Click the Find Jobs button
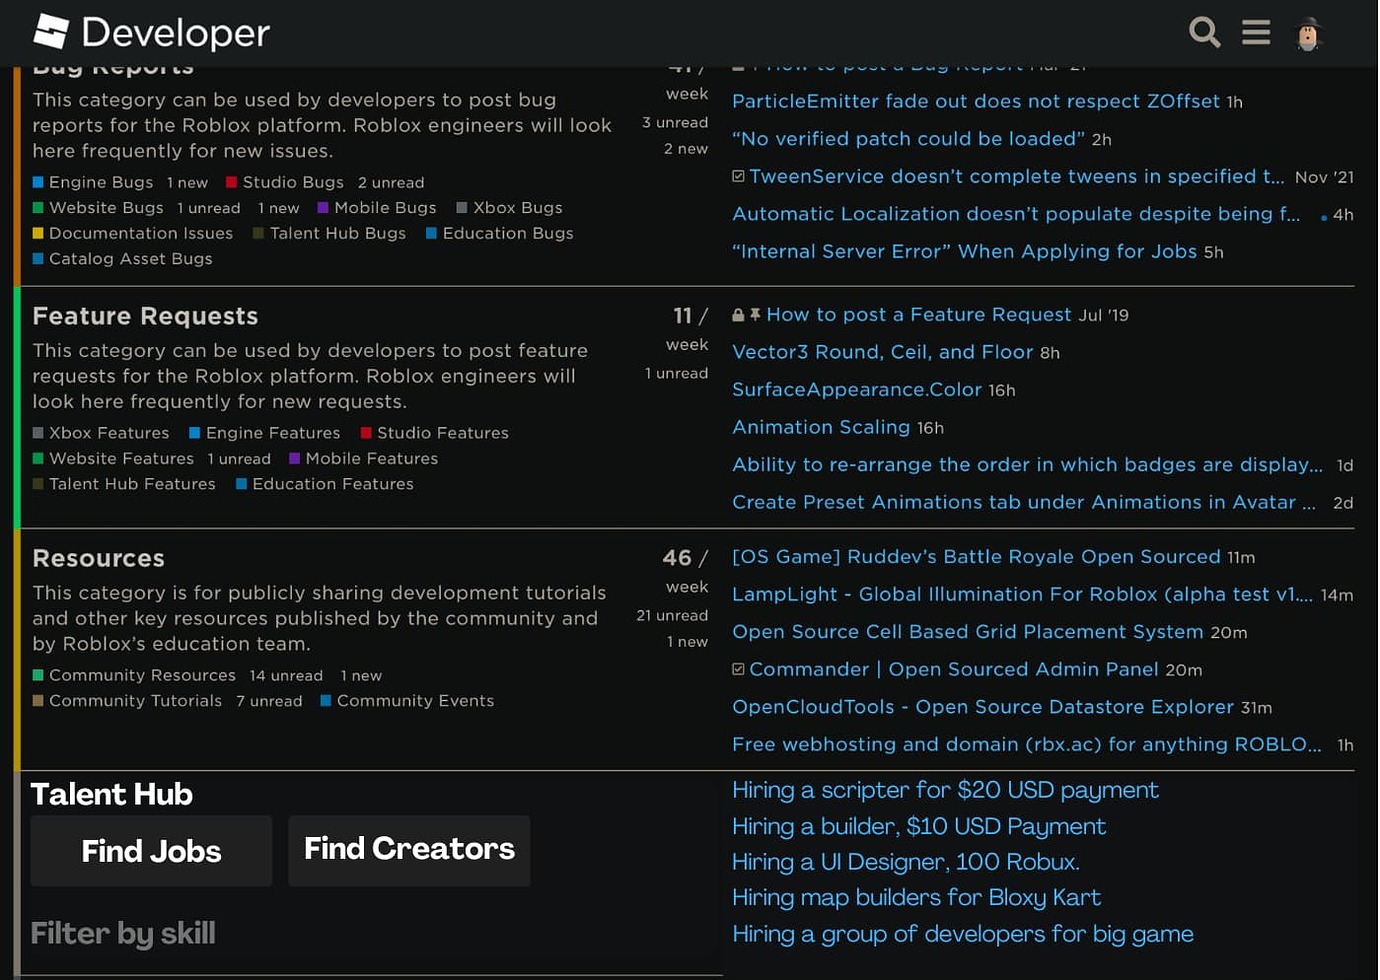This screenshot has height=980, width=1380. click(151, 851)
